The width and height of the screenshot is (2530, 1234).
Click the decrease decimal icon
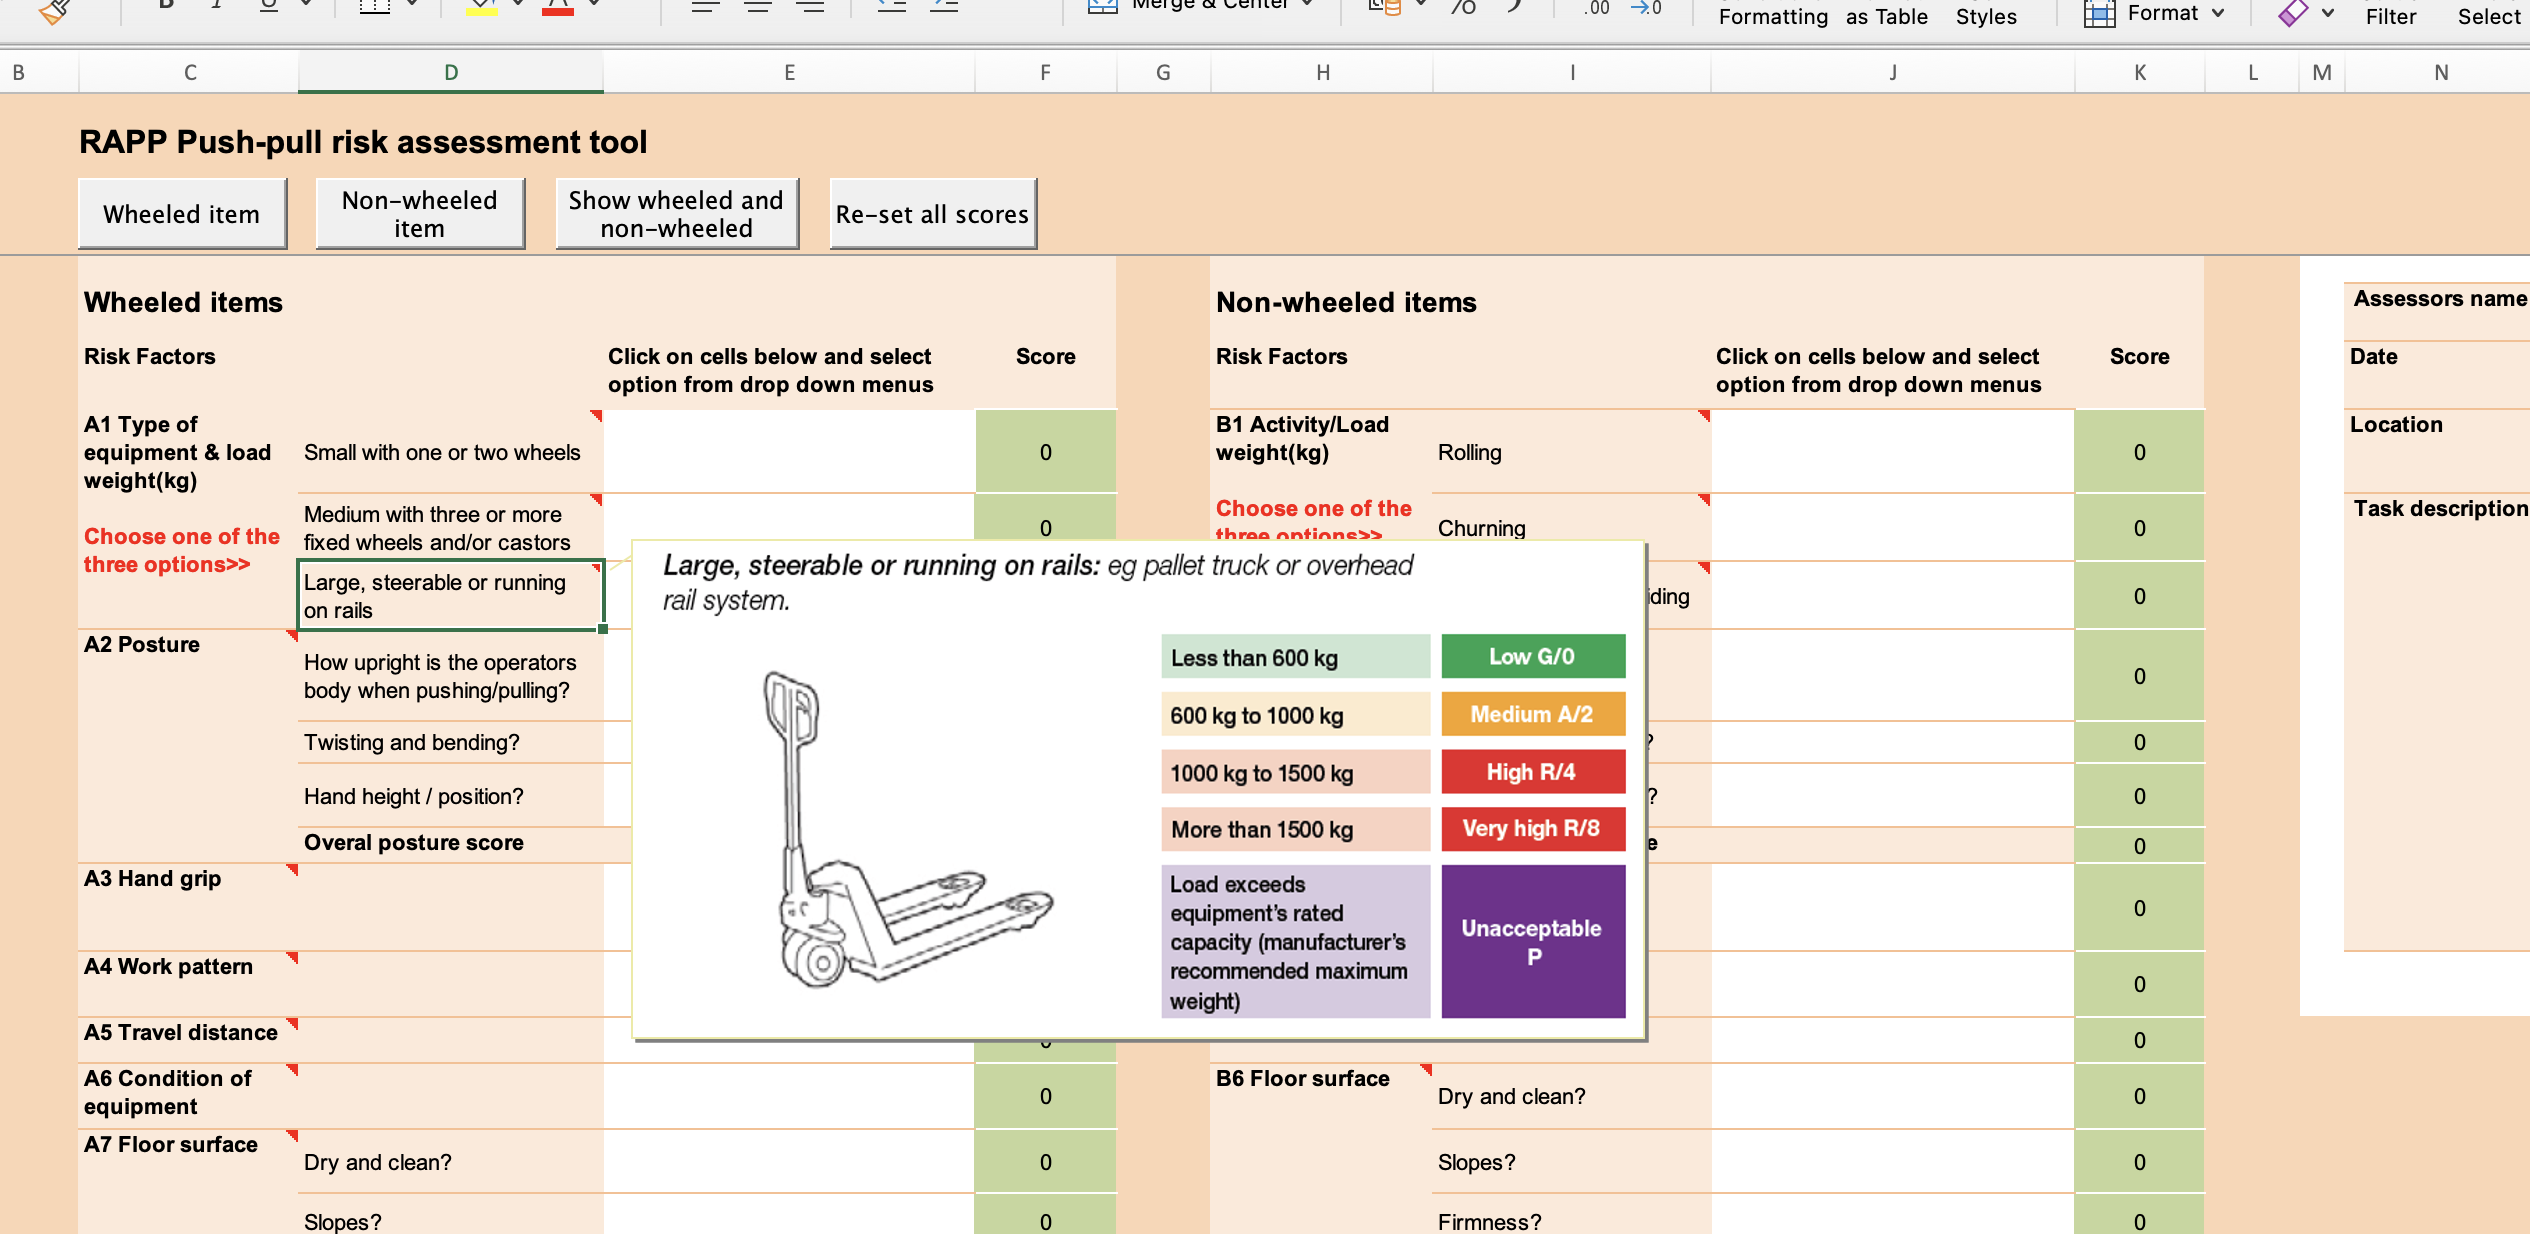(1646, 8)
